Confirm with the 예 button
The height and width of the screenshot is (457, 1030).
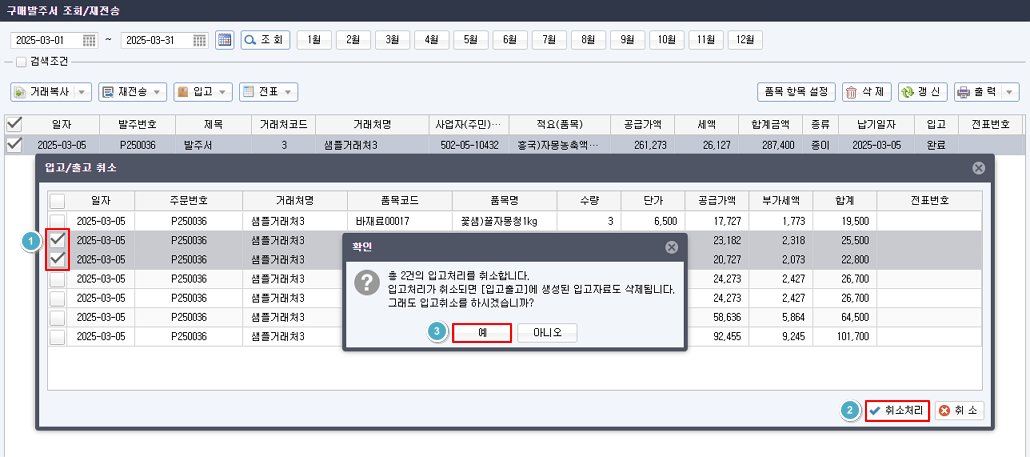pyautogui.click(x=482, y=333)
